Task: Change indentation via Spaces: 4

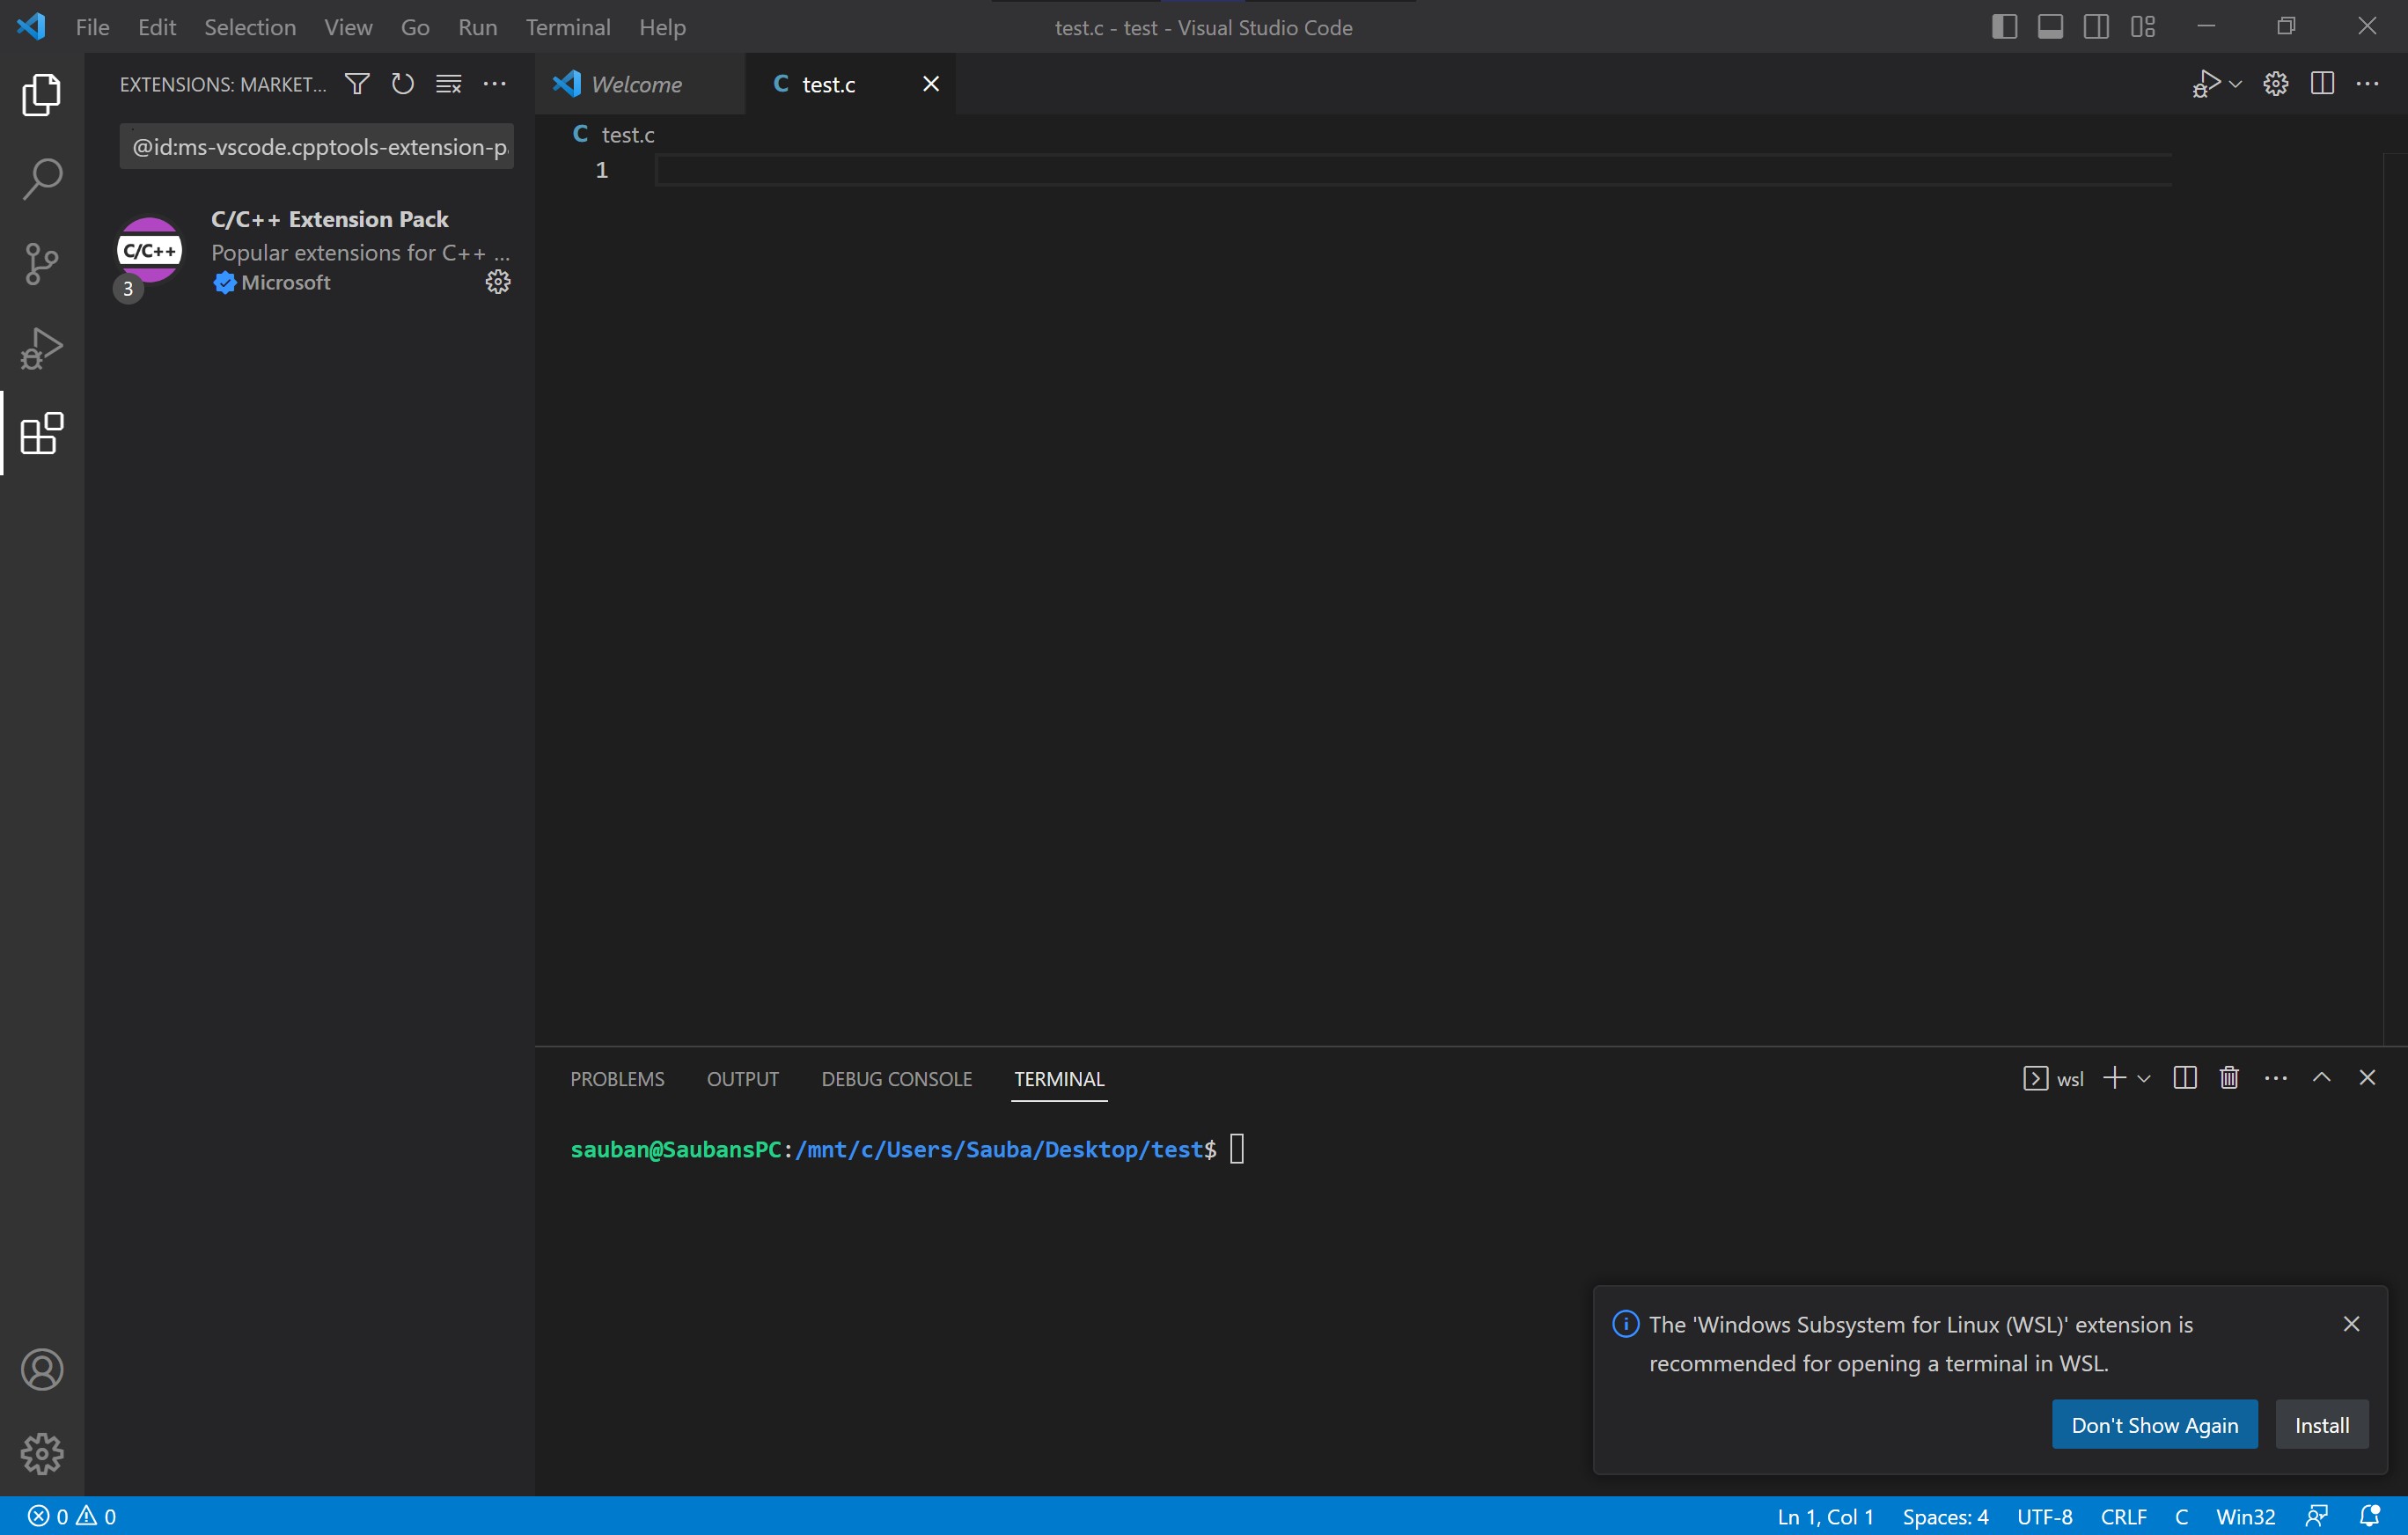Action: pos(1945,1516)
